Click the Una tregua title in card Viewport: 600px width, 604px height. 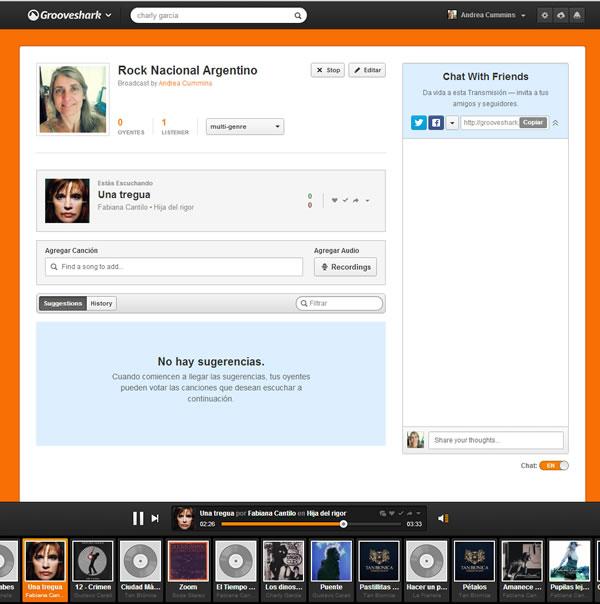coord(124,195)
